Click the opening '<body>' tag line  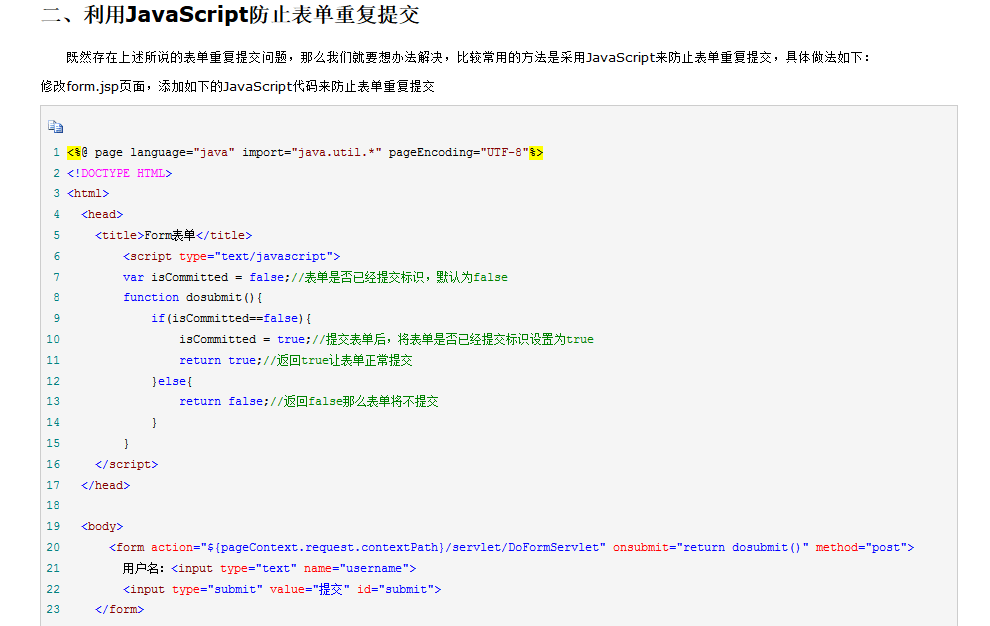[x=102, y=526]
